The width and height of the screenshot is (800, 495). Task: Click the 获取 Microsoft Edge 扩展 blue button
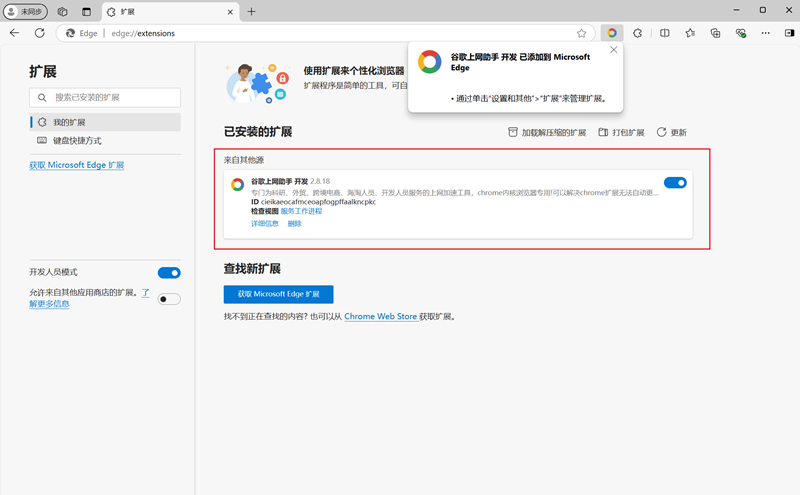[x=278, y=294]
